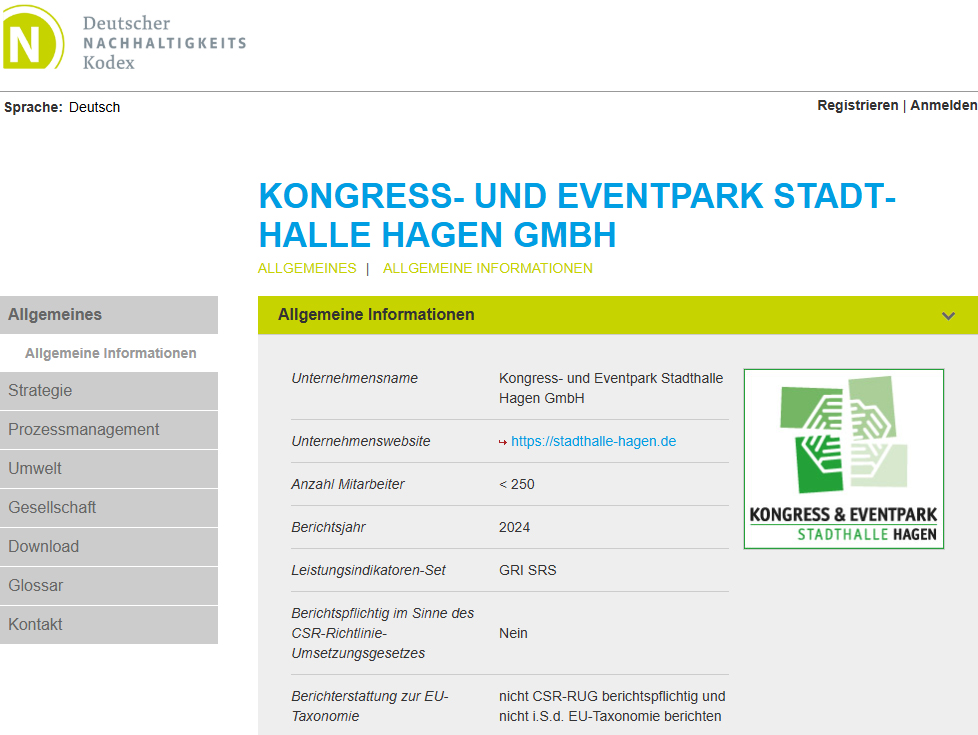Click the Registrieren link

point(857,106)
